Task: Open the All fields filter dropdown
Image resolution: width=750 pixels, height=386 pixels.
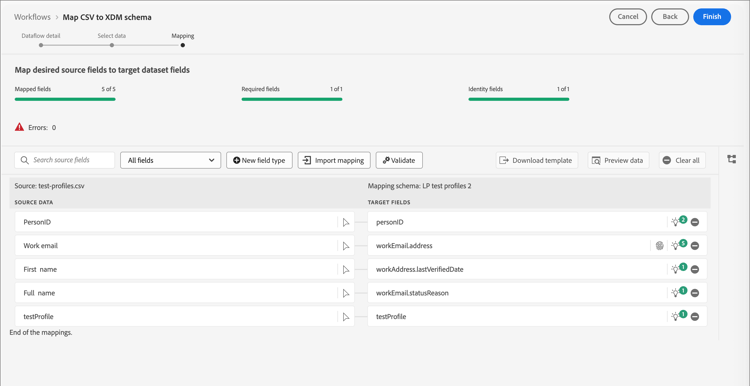Action: (170, 161)
